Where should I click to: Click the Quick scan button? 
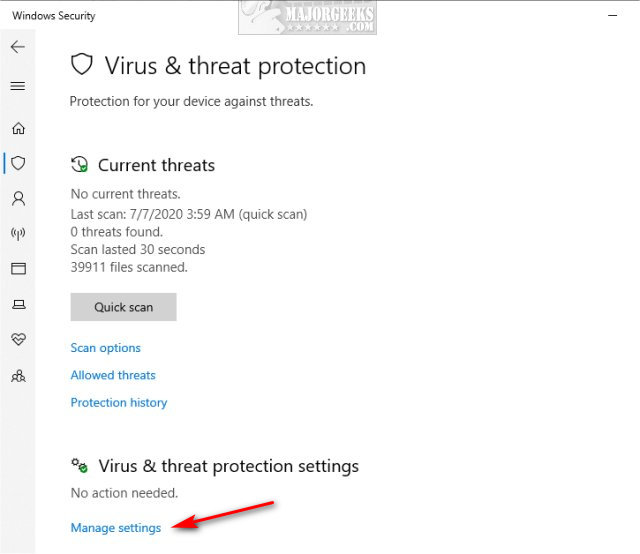[x=123, y=307]
